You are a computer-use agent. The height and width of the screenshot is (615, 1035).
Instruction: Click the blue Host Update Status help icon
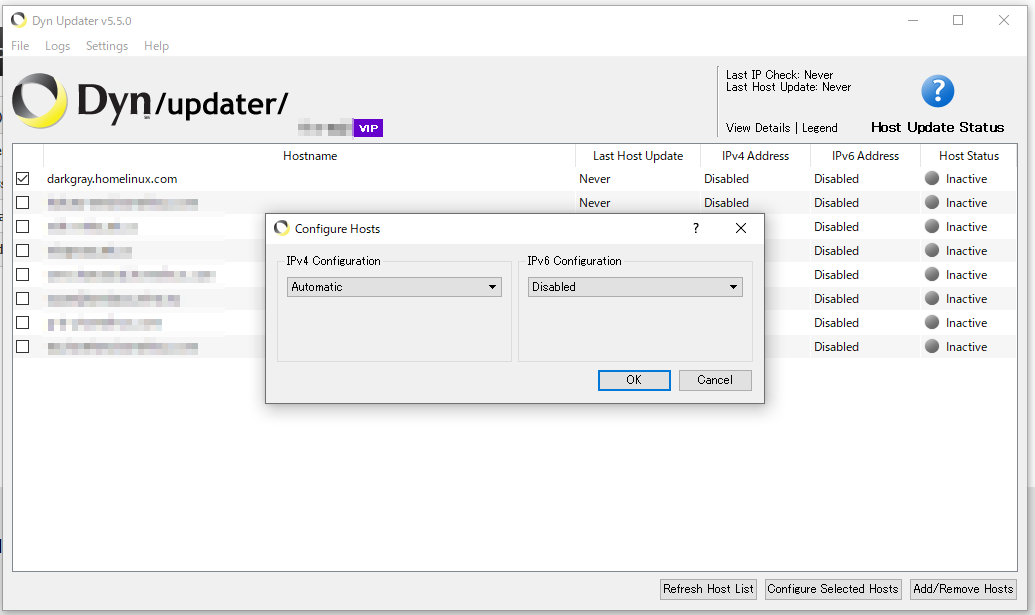pyautogui.click(x=937, y=91)
